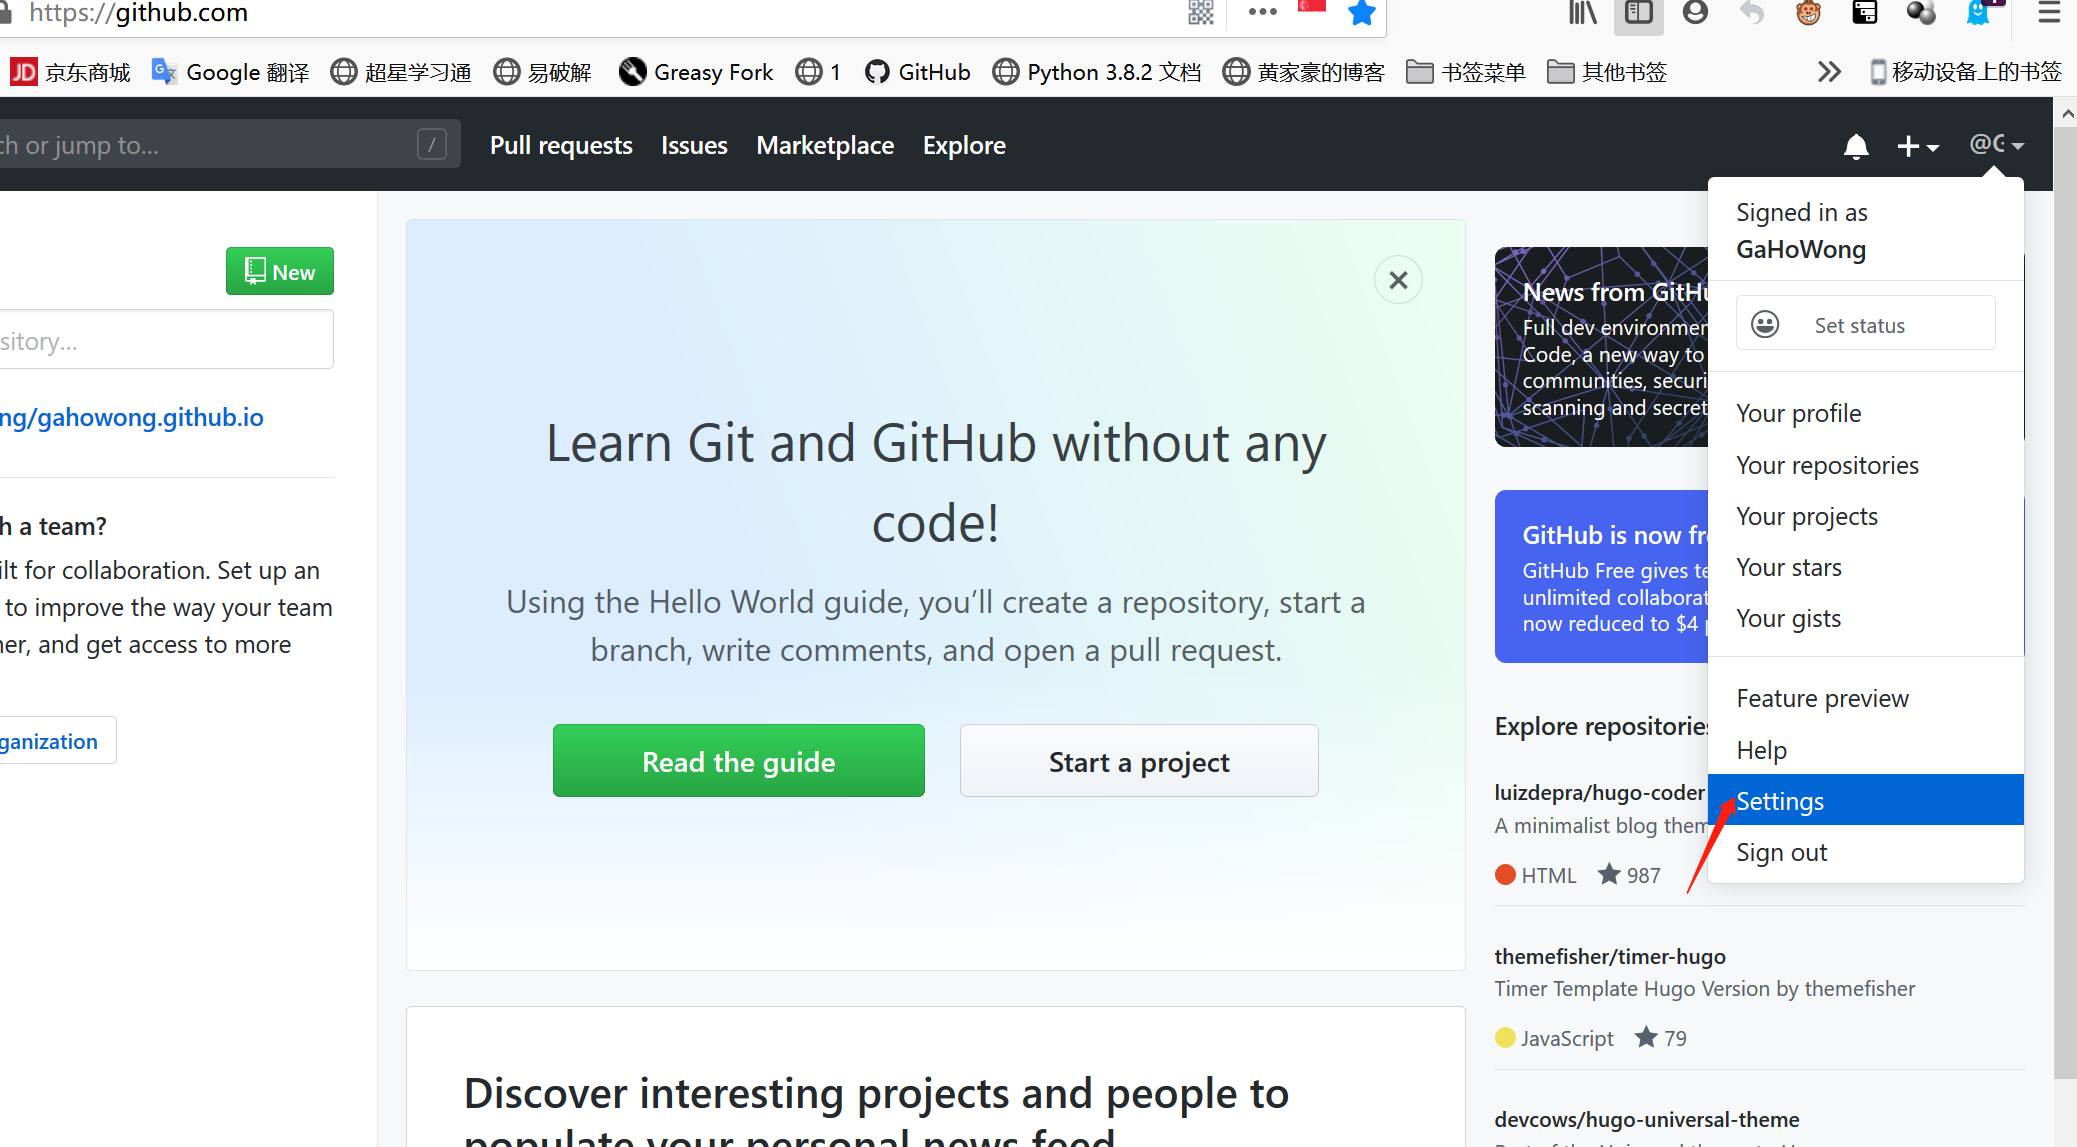
Task: Collapse the user avatar menu dropdown
Action: [x=1995, y=145]
